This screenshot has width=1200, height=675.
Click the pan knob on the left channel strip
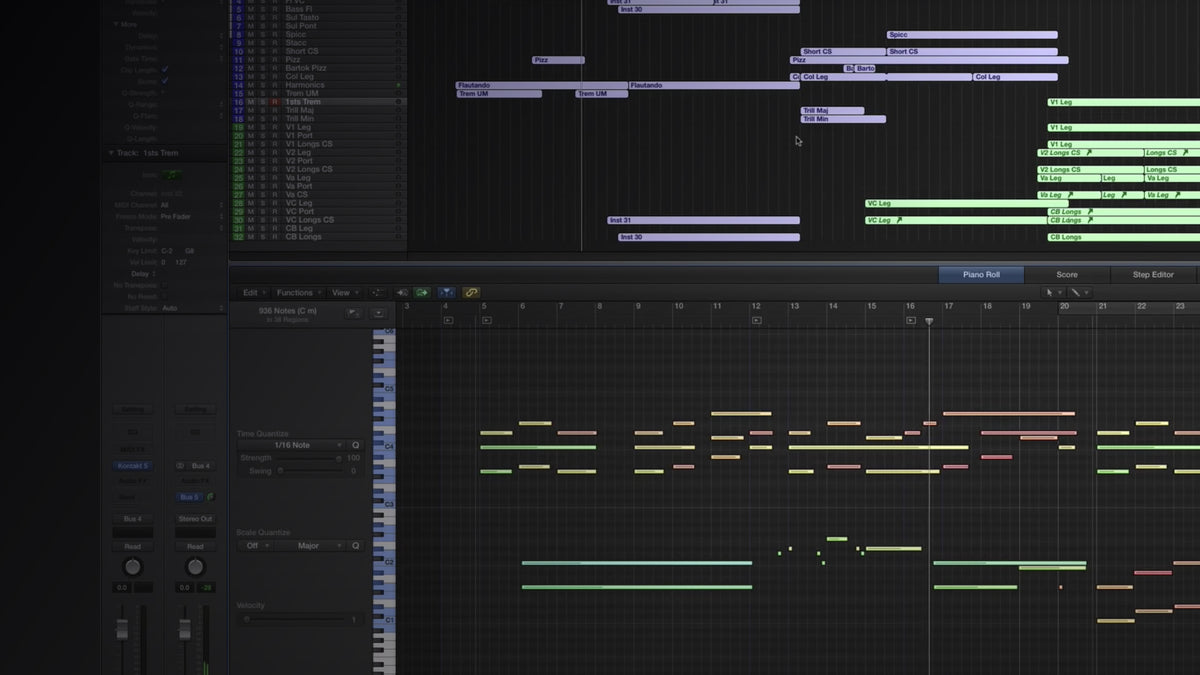click(132, 567)
